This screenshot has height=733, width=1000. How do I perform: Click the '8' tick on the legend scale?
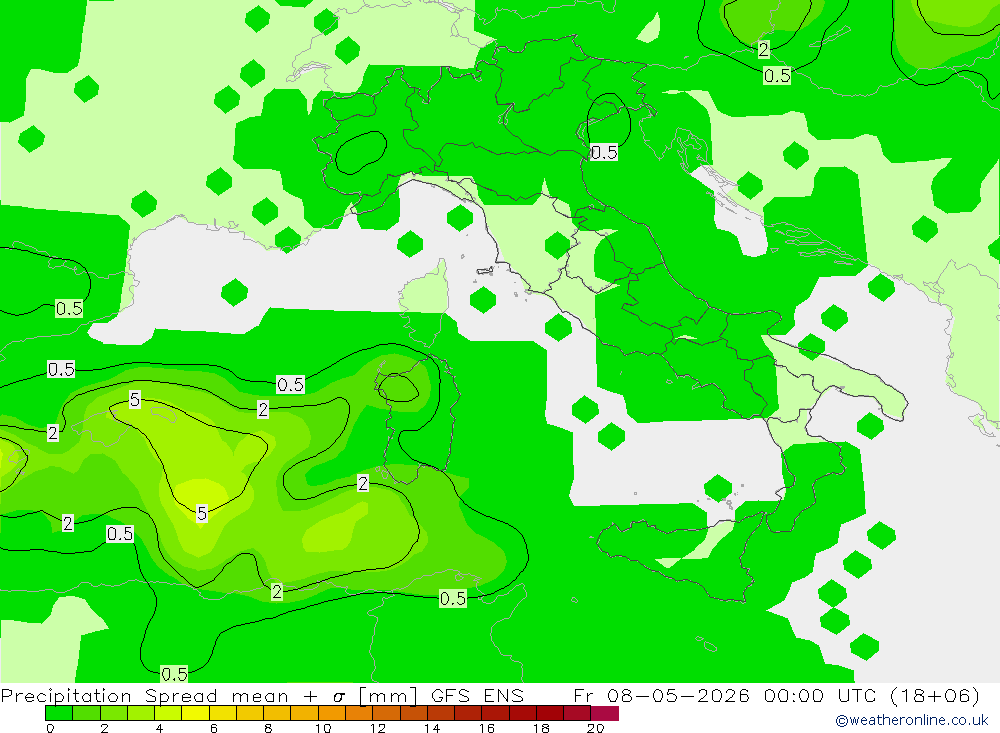(268, 728)
